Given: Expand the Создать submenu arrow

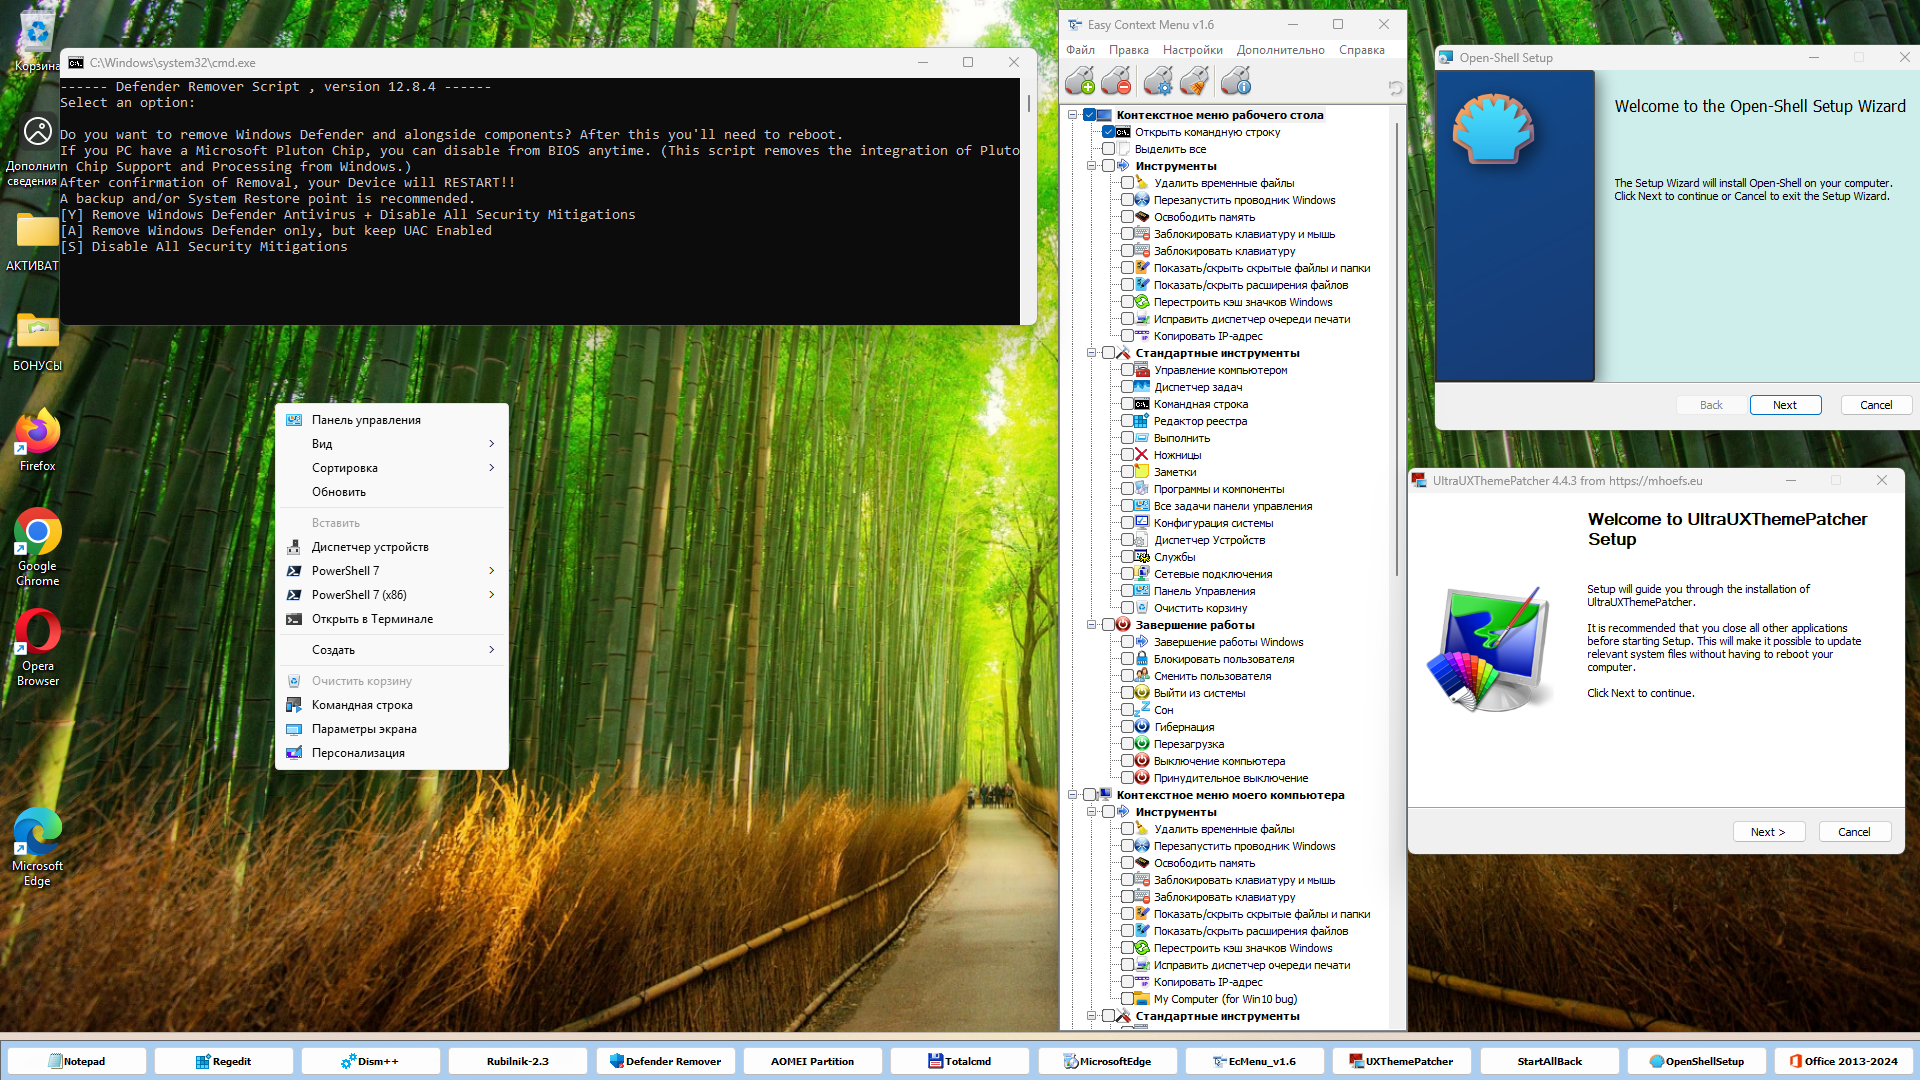Looking at the screenshot, I should coord(491,650).
